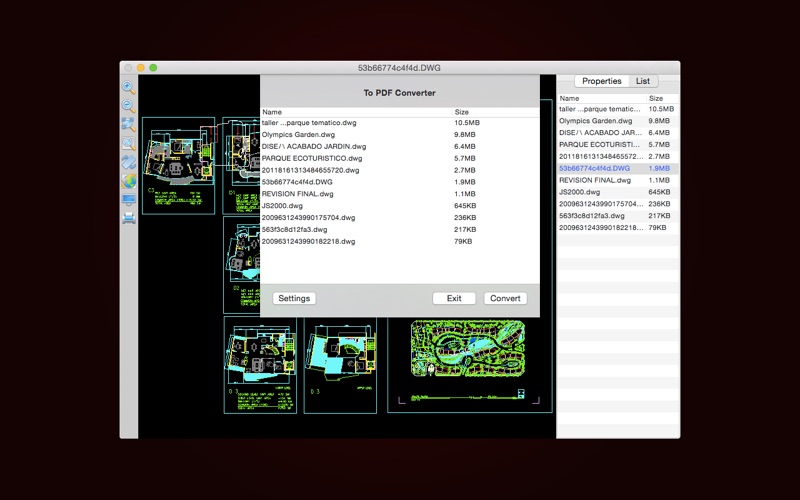Screen dimensions: 800x500
Task: Select 2009631243990182218.dwg in the dialog
Action: (x=400, y=241)
